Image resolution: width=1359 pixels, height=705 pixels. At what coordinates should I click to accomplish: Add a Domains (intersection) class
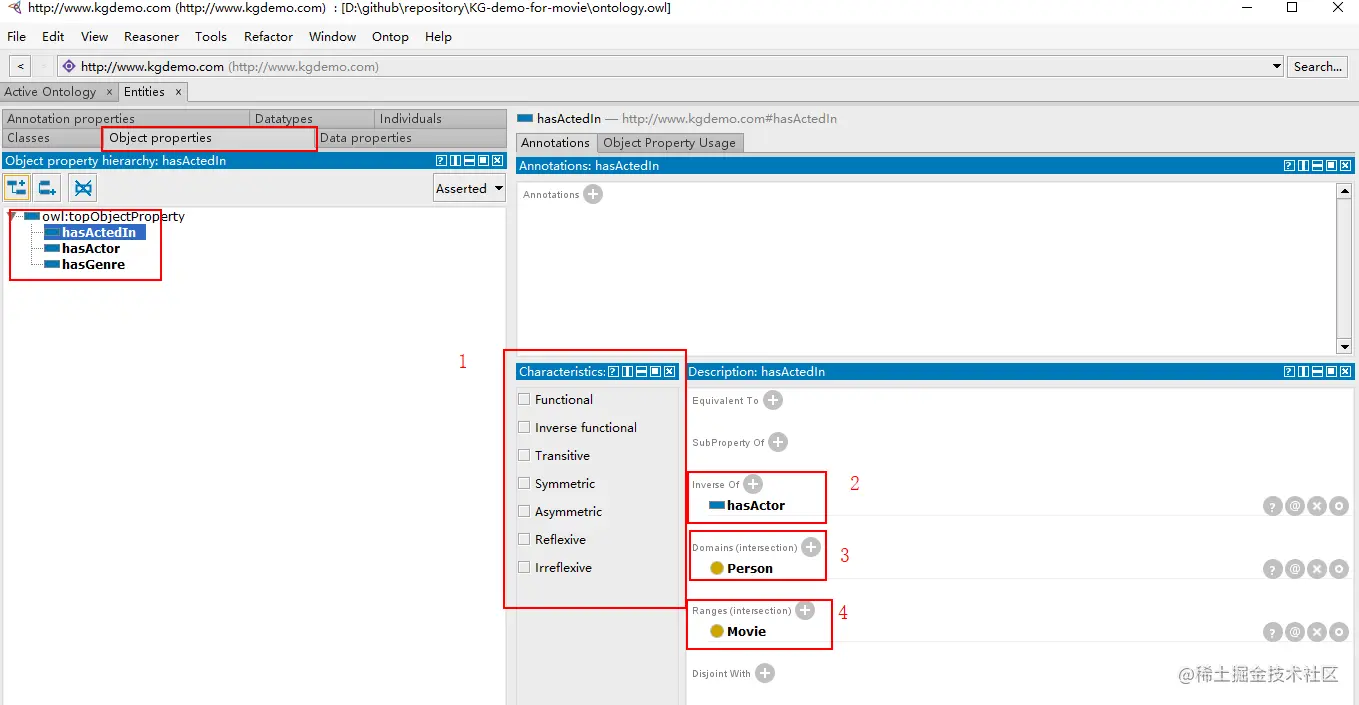click(x=811, y=547)
